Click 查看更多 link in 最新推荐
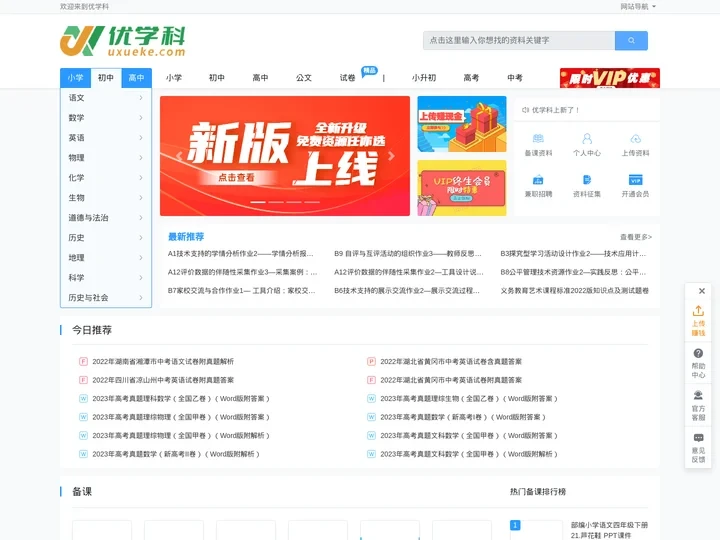The image size is (720, 540). pos(636,237)
